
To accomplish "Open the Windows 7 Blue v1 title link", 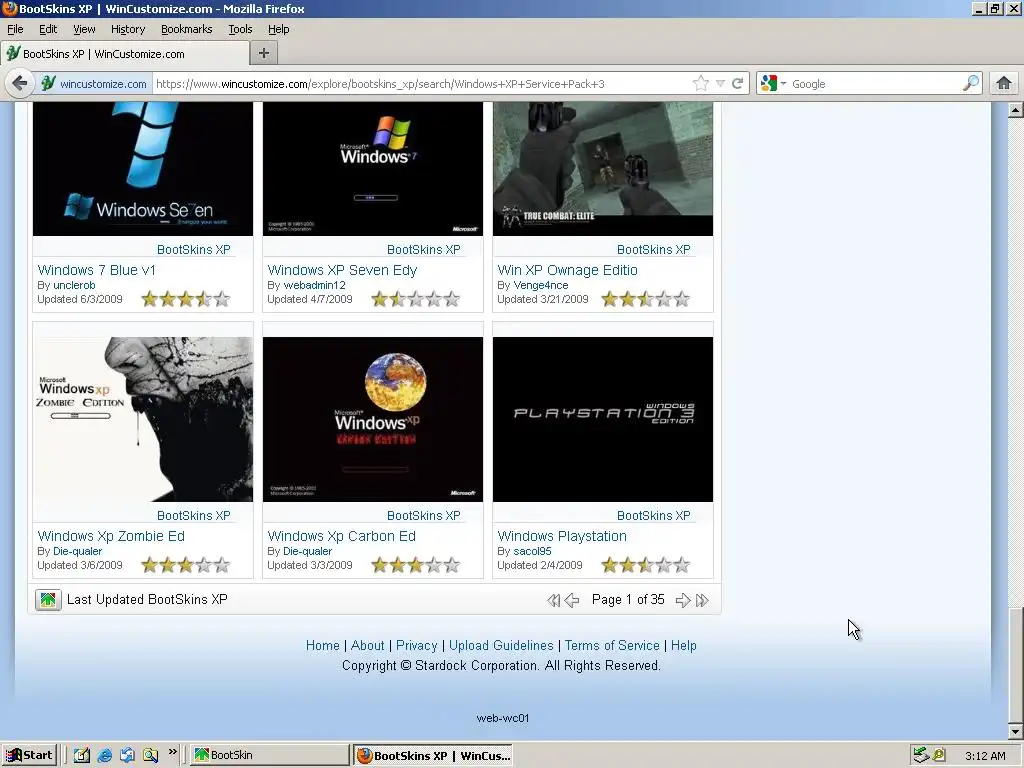I will coord(97,270).
